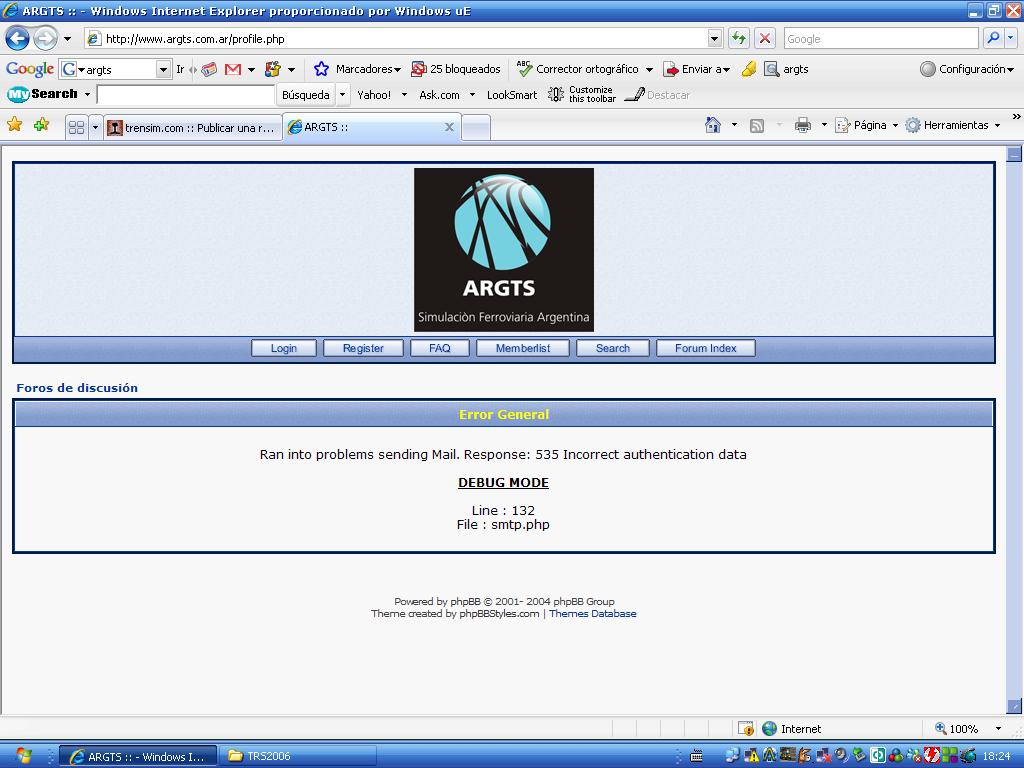This screenshot has width=1024, height=768.
Task: Click the browser Back arrow button
Action: click(18, 39)
